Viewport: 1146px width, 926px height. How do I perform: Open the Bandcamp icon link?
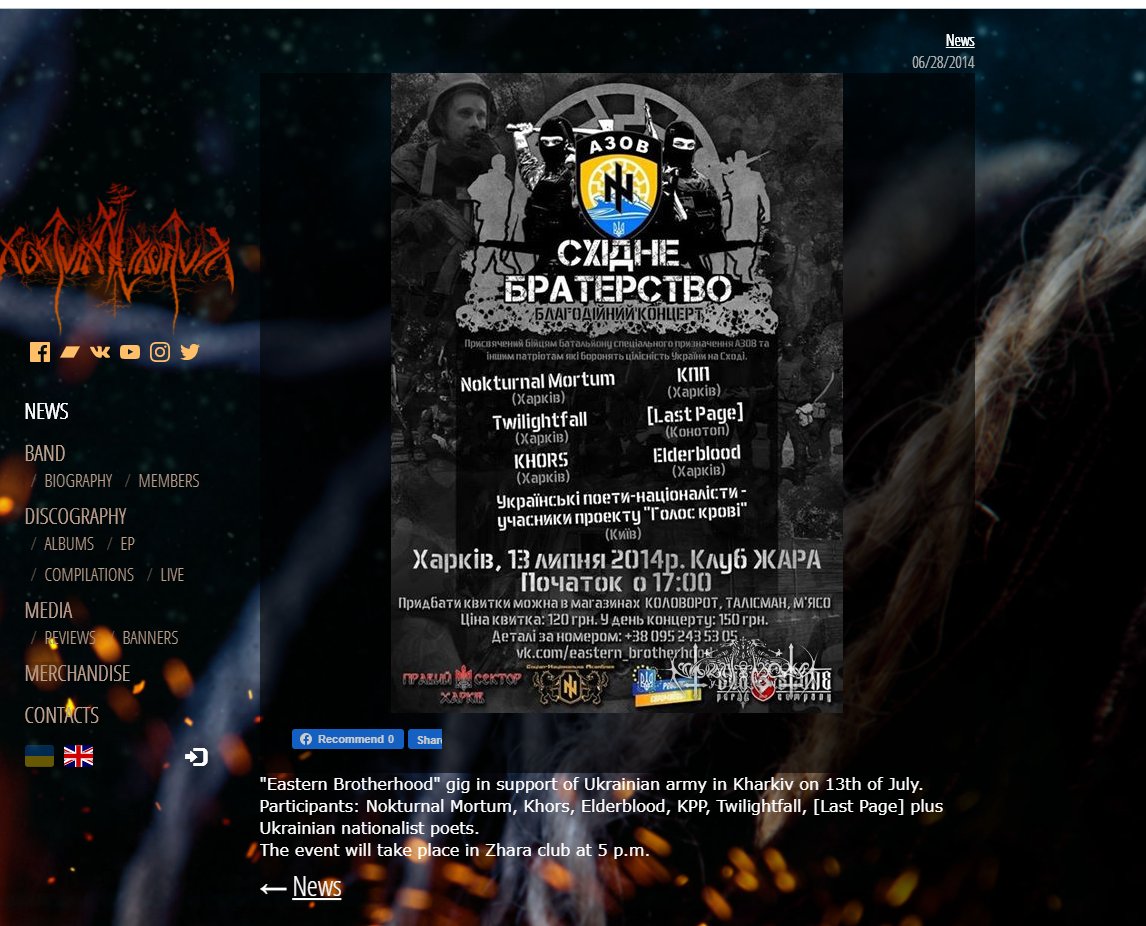pos(70,352)
